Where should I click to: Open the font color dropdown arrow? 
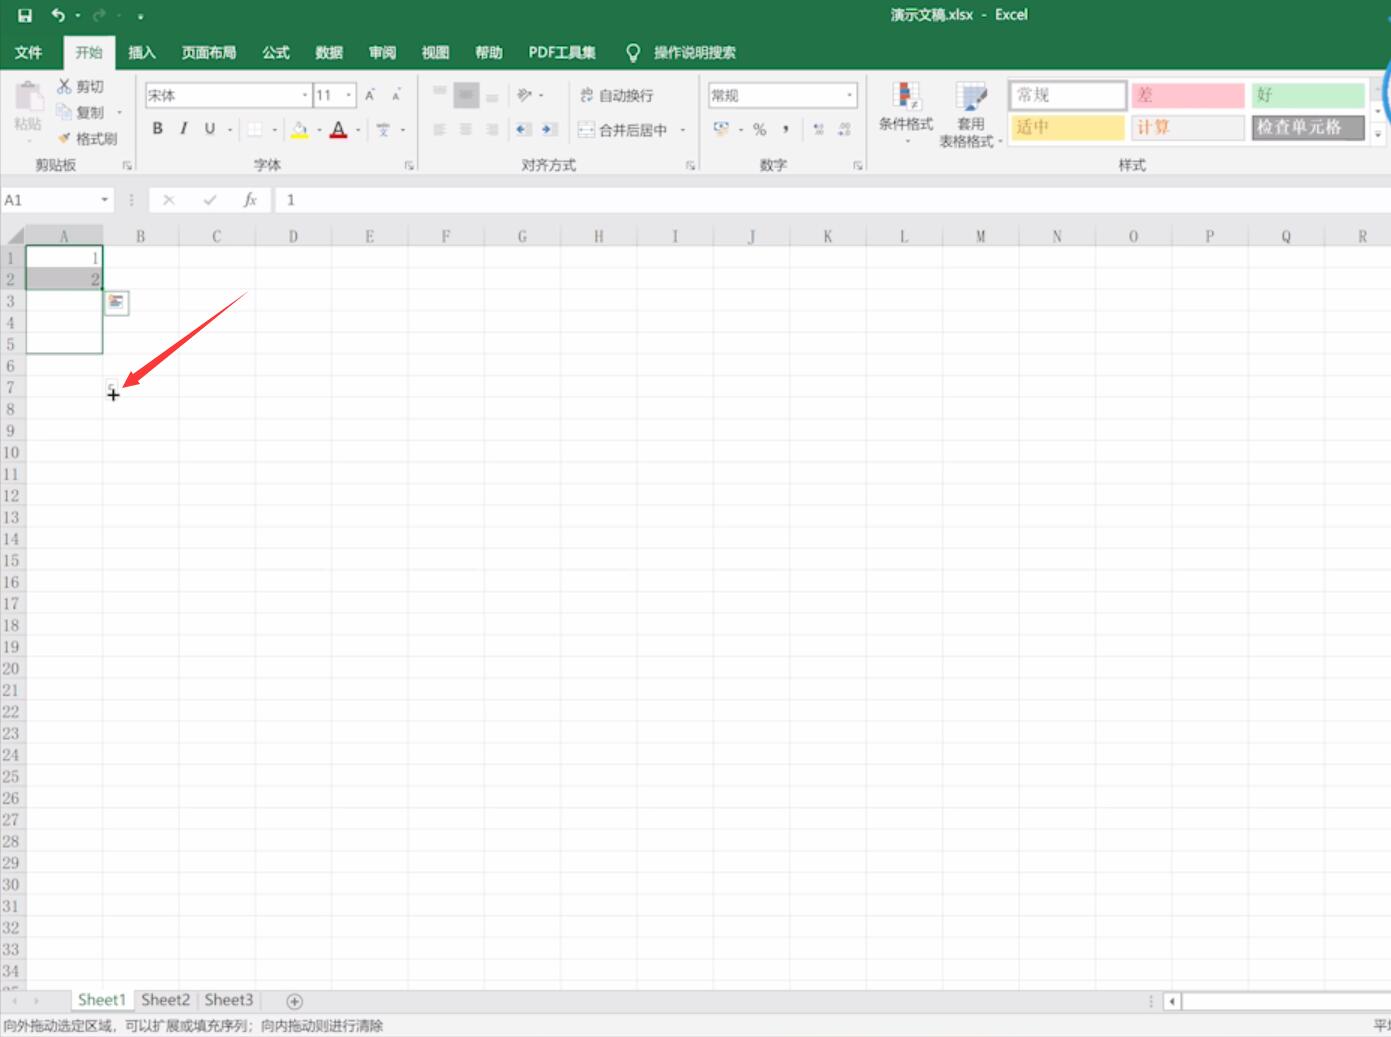pyautogui.click(x=358, y=129)
